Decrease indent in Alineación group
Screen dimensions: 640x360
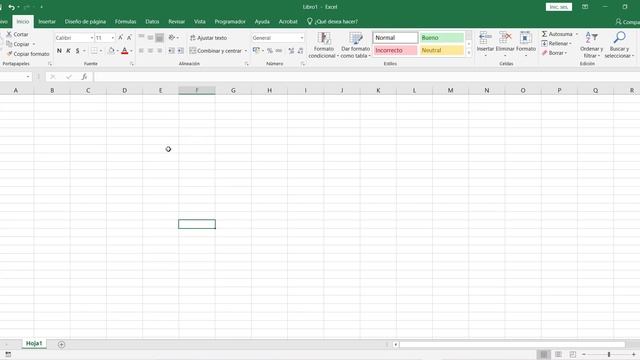click(x=171, y=51)
